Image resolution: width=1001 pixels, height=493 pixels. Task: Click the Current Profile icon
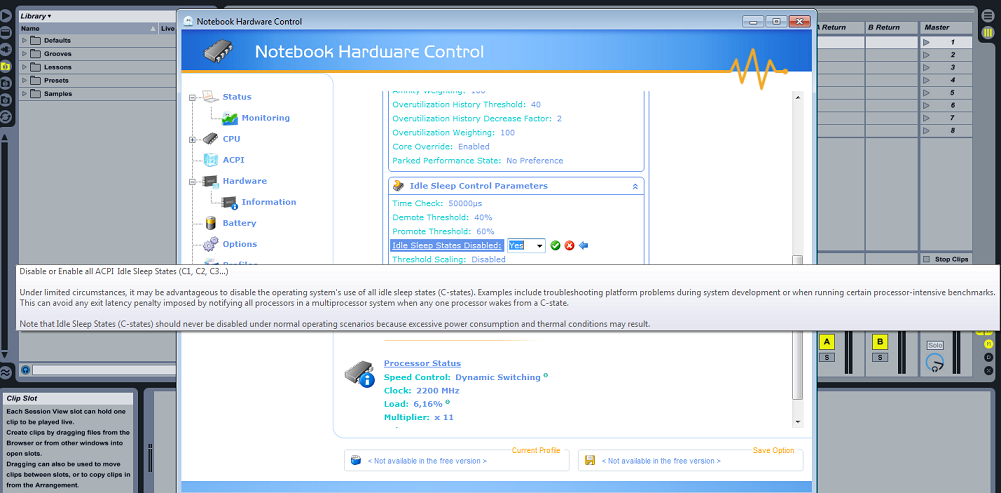356,460
